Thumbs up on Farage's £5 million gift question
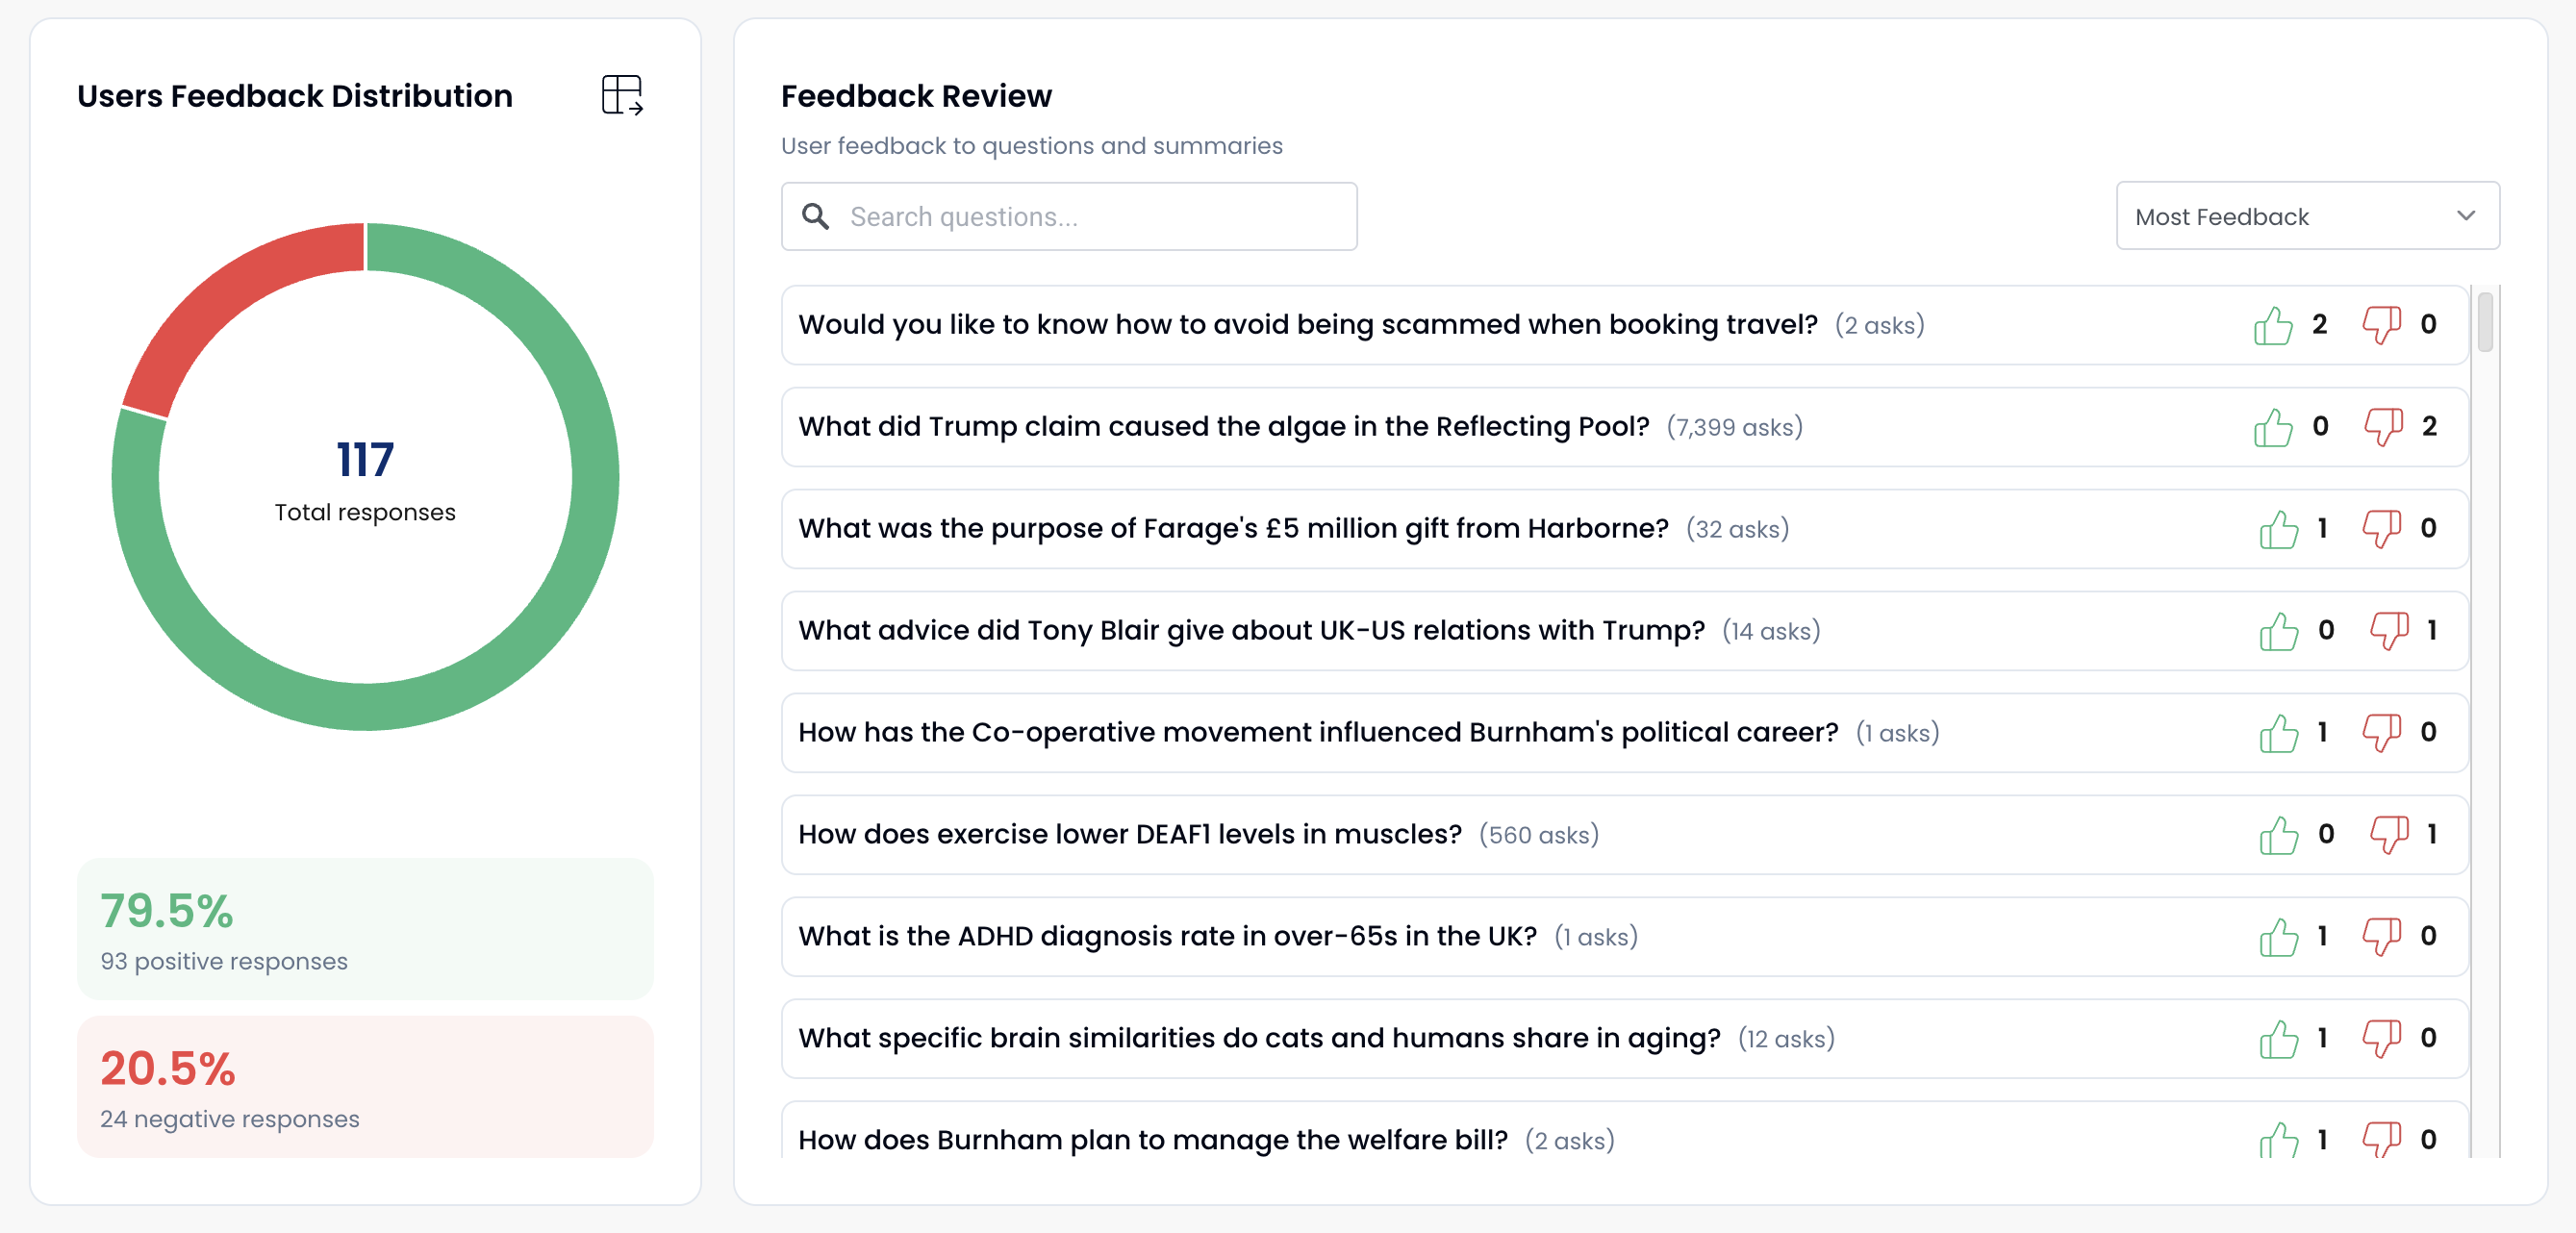Screen dimensions: 2576x1233 click(2278, 529)
